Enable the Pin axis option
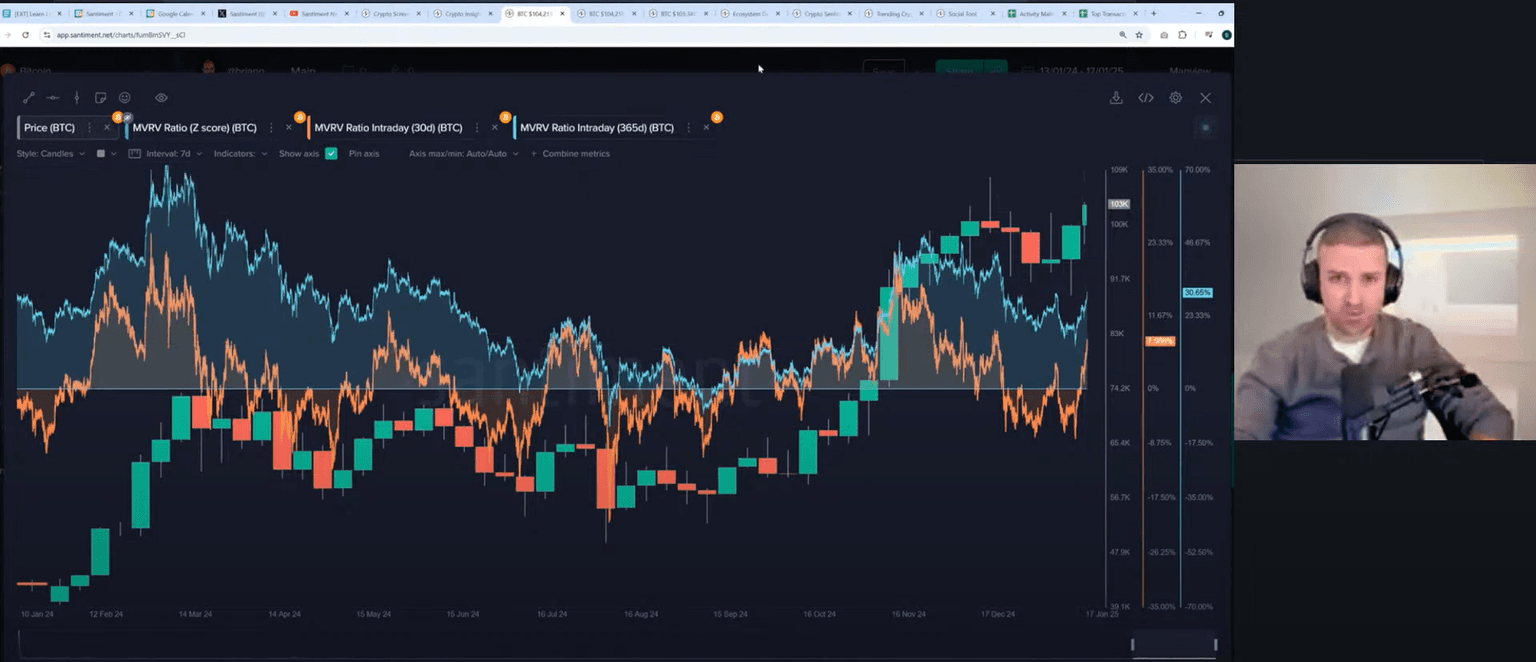Image resolution: width=1536 pixels, height=662 pixels. click(363, 154)
